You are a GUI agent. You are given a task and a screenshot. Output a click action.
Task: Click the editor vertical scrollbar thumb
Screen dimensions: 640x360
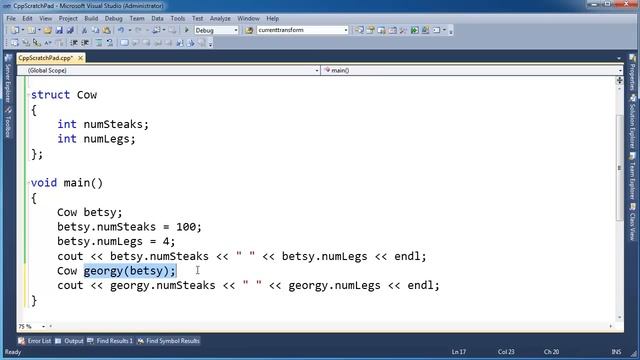[619, 168]
